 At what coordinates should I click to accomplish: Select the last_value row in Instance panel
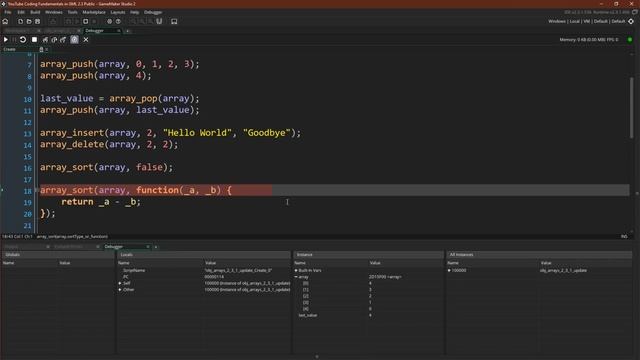pyautogui.click(x=369, y=316)
